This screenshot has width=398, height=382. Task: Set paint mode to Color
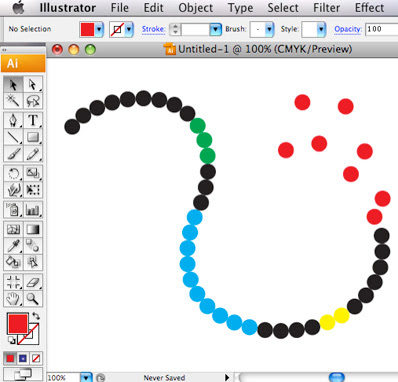click(x=10, y=359)
